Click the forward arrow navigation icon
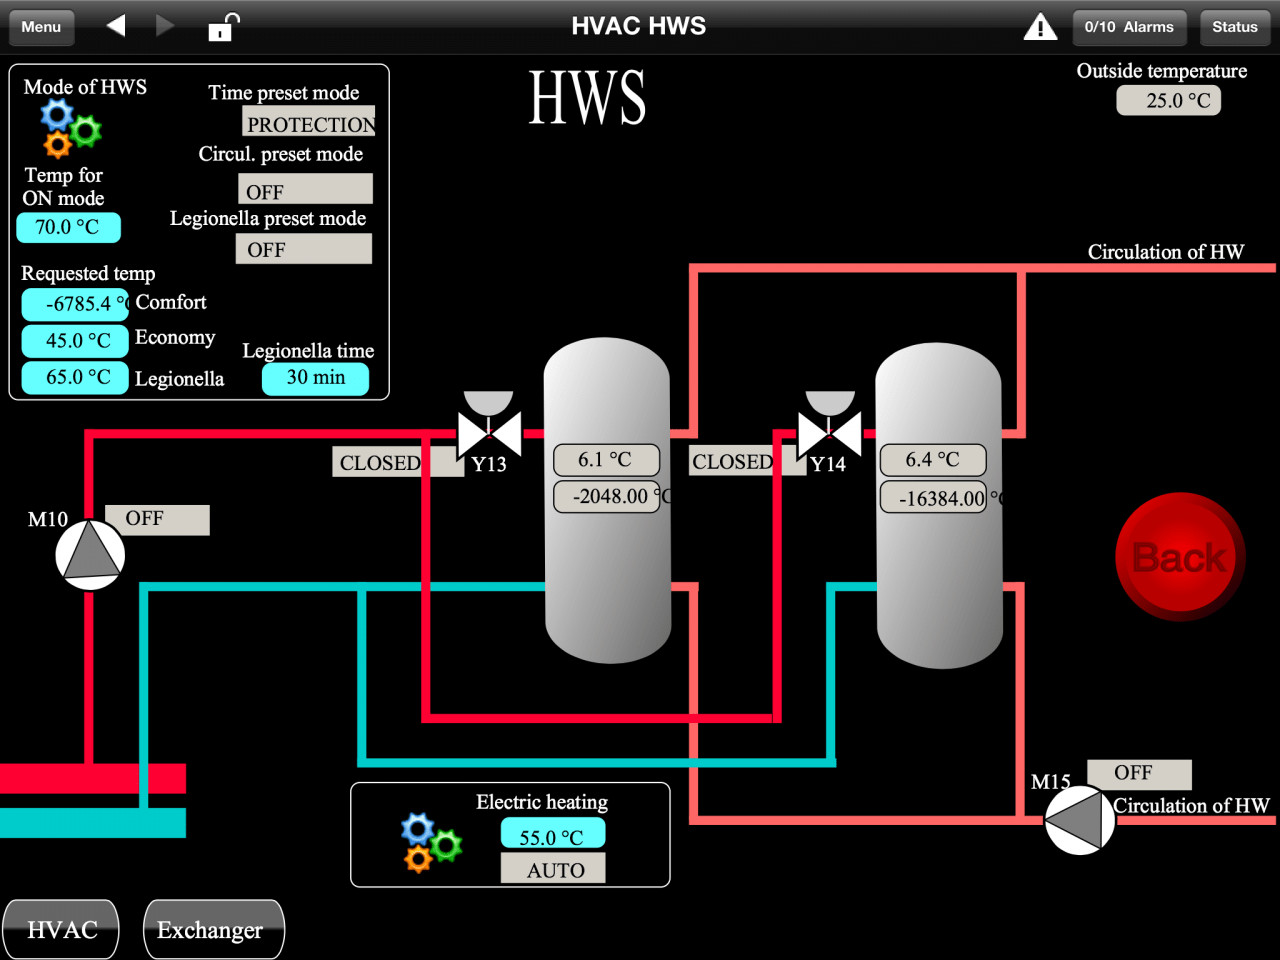1280x960 pixels. [165, 26]
